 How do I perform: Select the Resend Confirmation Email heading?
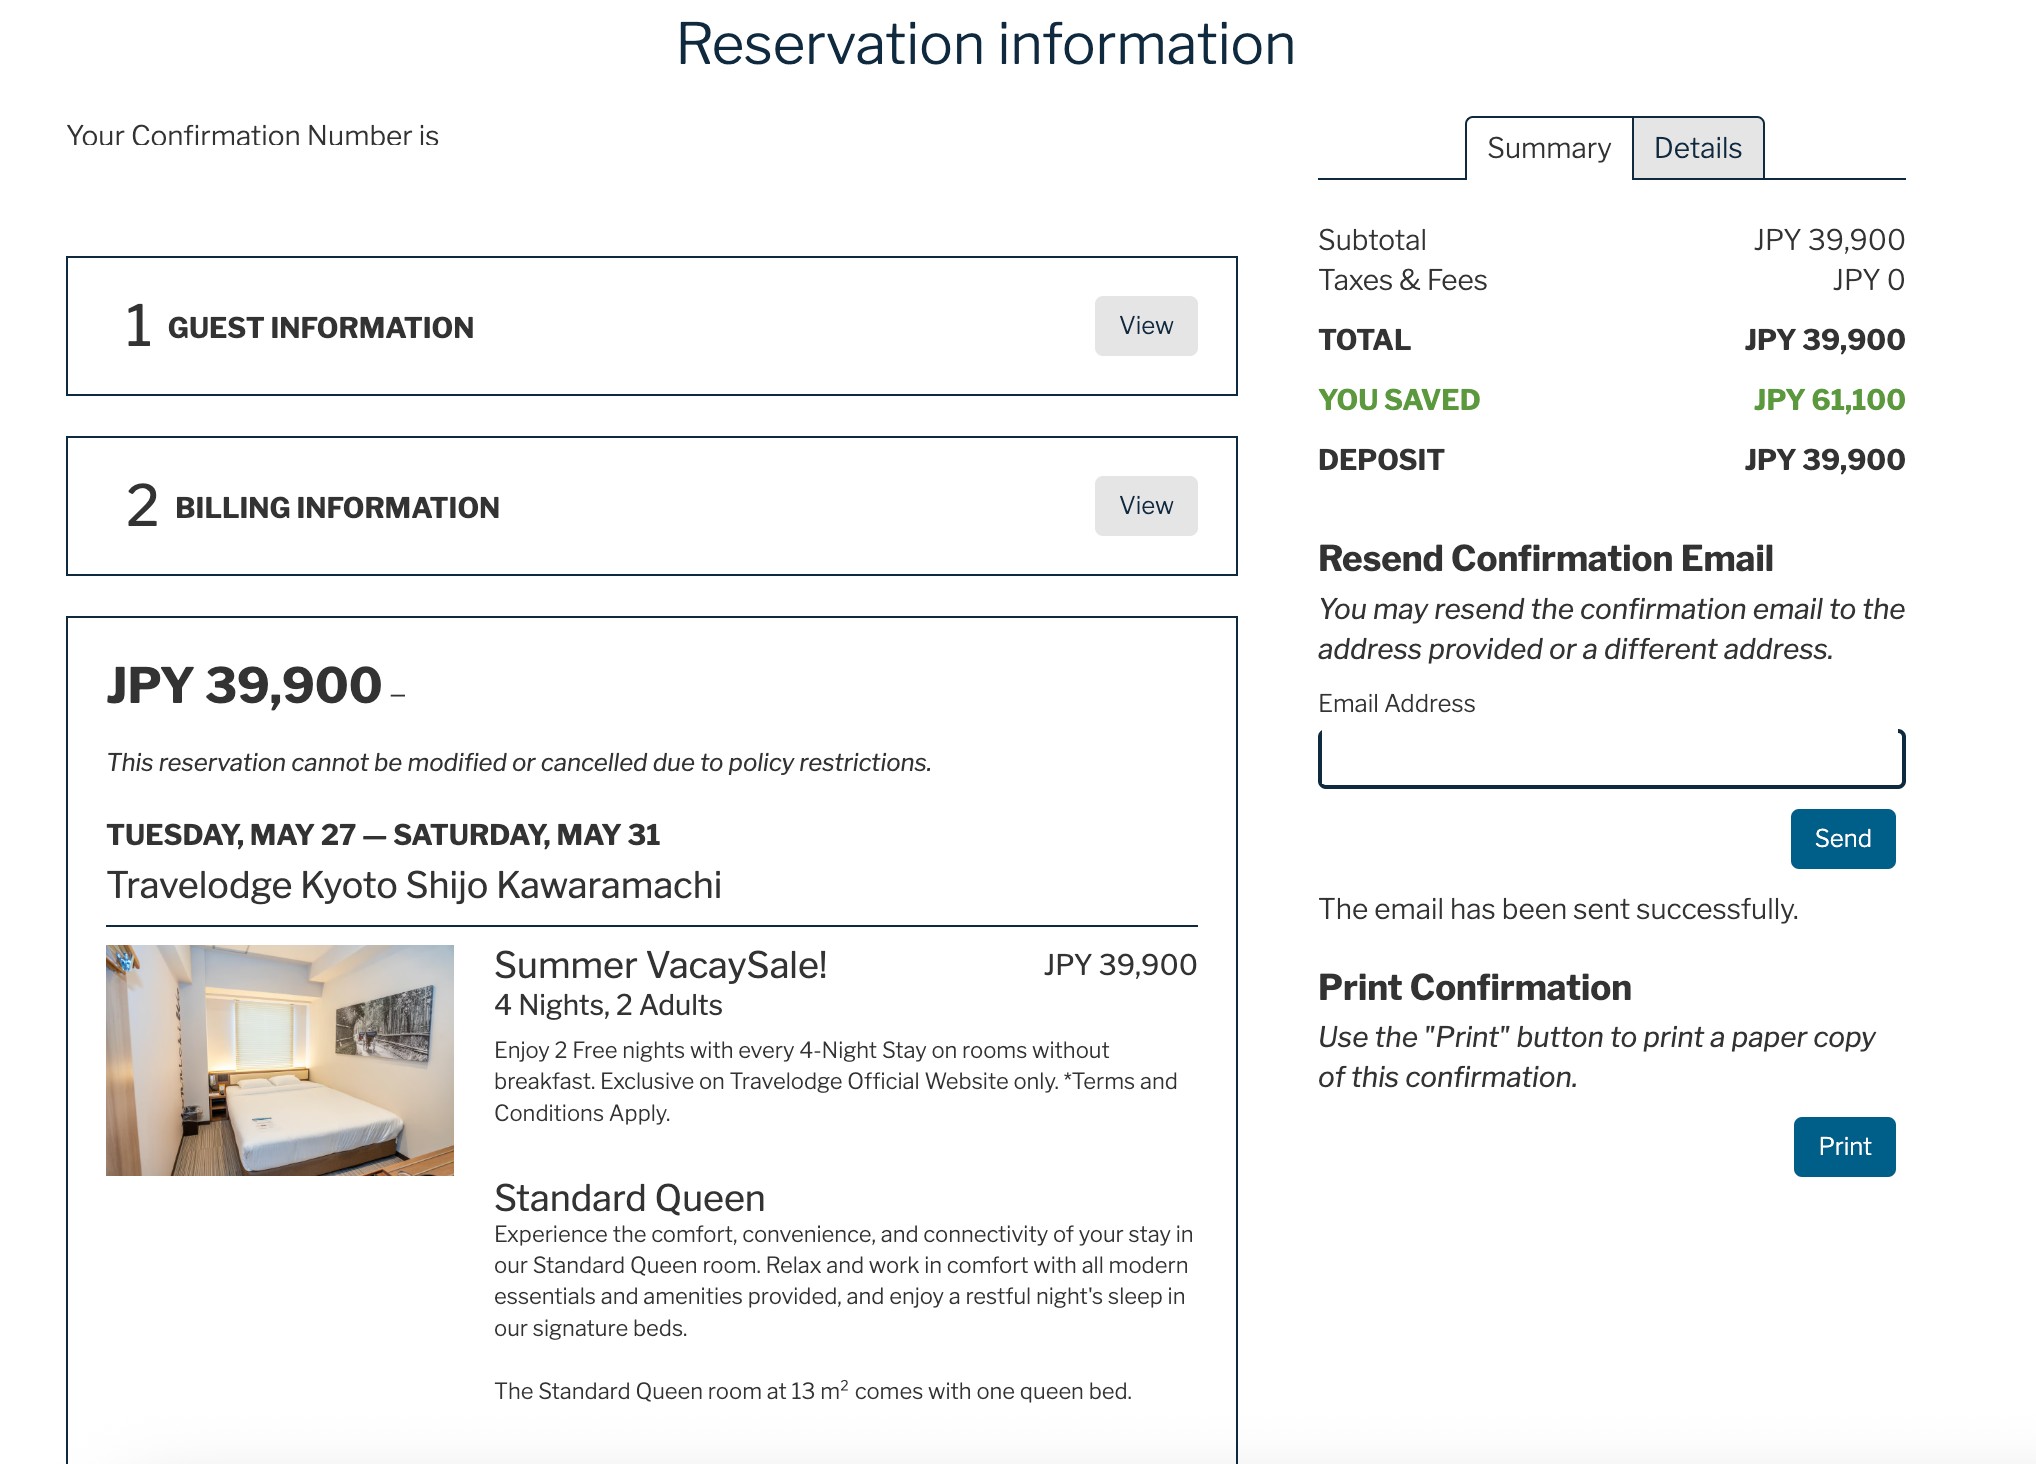pos(1545,558)
